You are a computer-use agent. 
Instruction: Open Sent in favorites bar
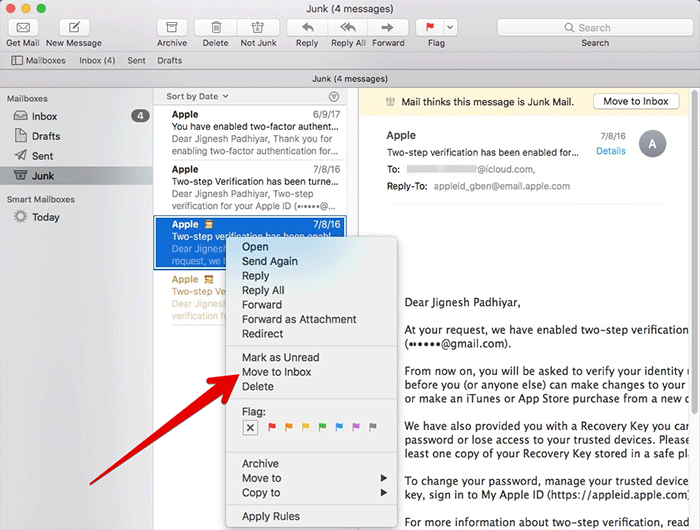(136, 60)
